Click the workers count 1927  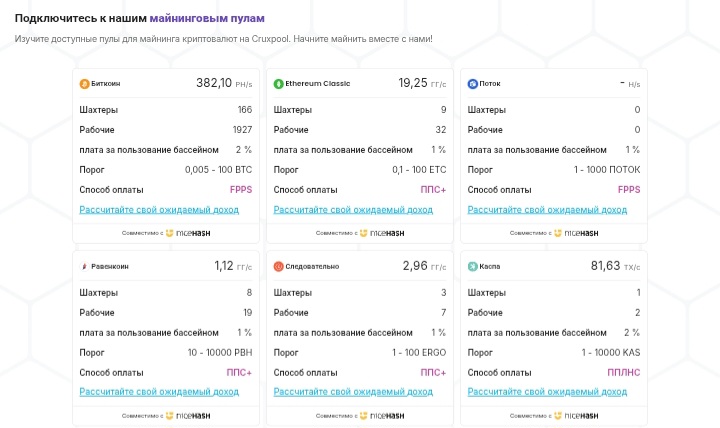(x=242, y=130)
